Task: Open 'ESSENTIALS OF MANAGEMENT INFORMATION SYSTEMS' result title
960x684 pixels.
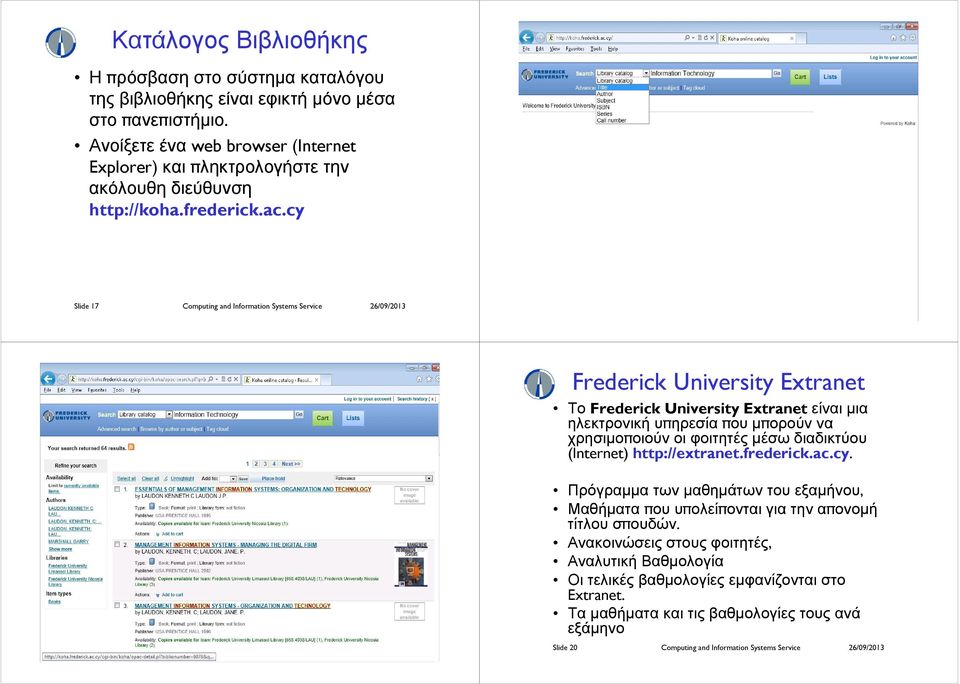Action: pyautogui.click(x=253, y=489)
